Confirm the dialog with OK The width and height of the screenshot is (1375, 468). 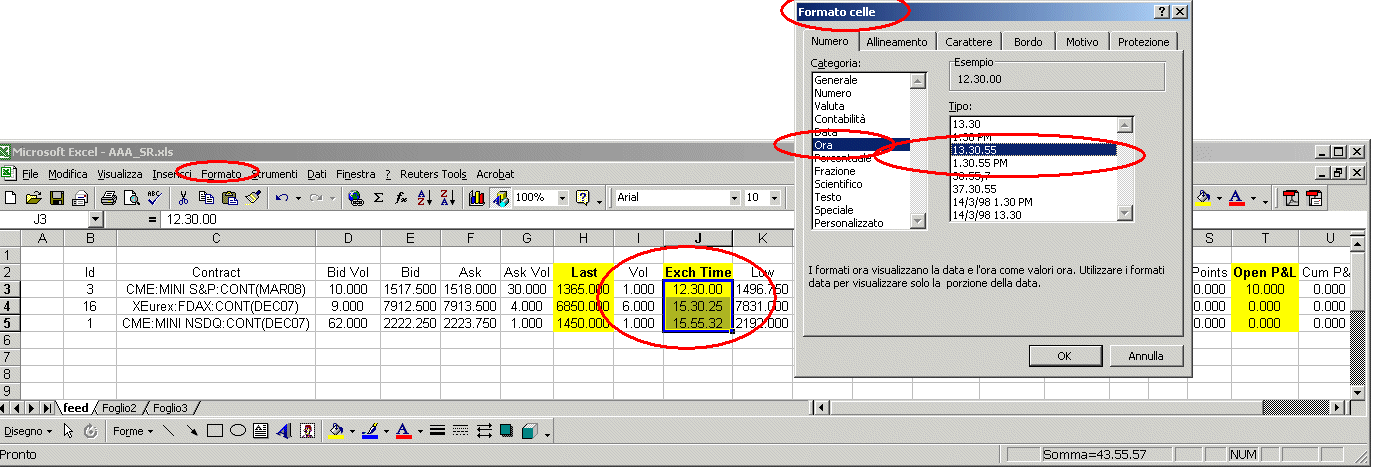tap(1064, 355)
